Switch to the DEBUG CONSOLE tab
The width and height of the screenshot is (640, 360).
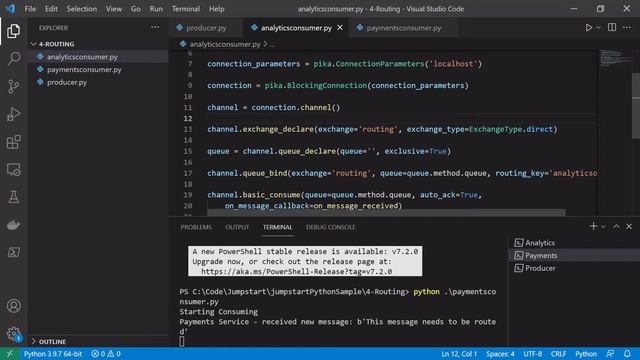pos(331,227)
